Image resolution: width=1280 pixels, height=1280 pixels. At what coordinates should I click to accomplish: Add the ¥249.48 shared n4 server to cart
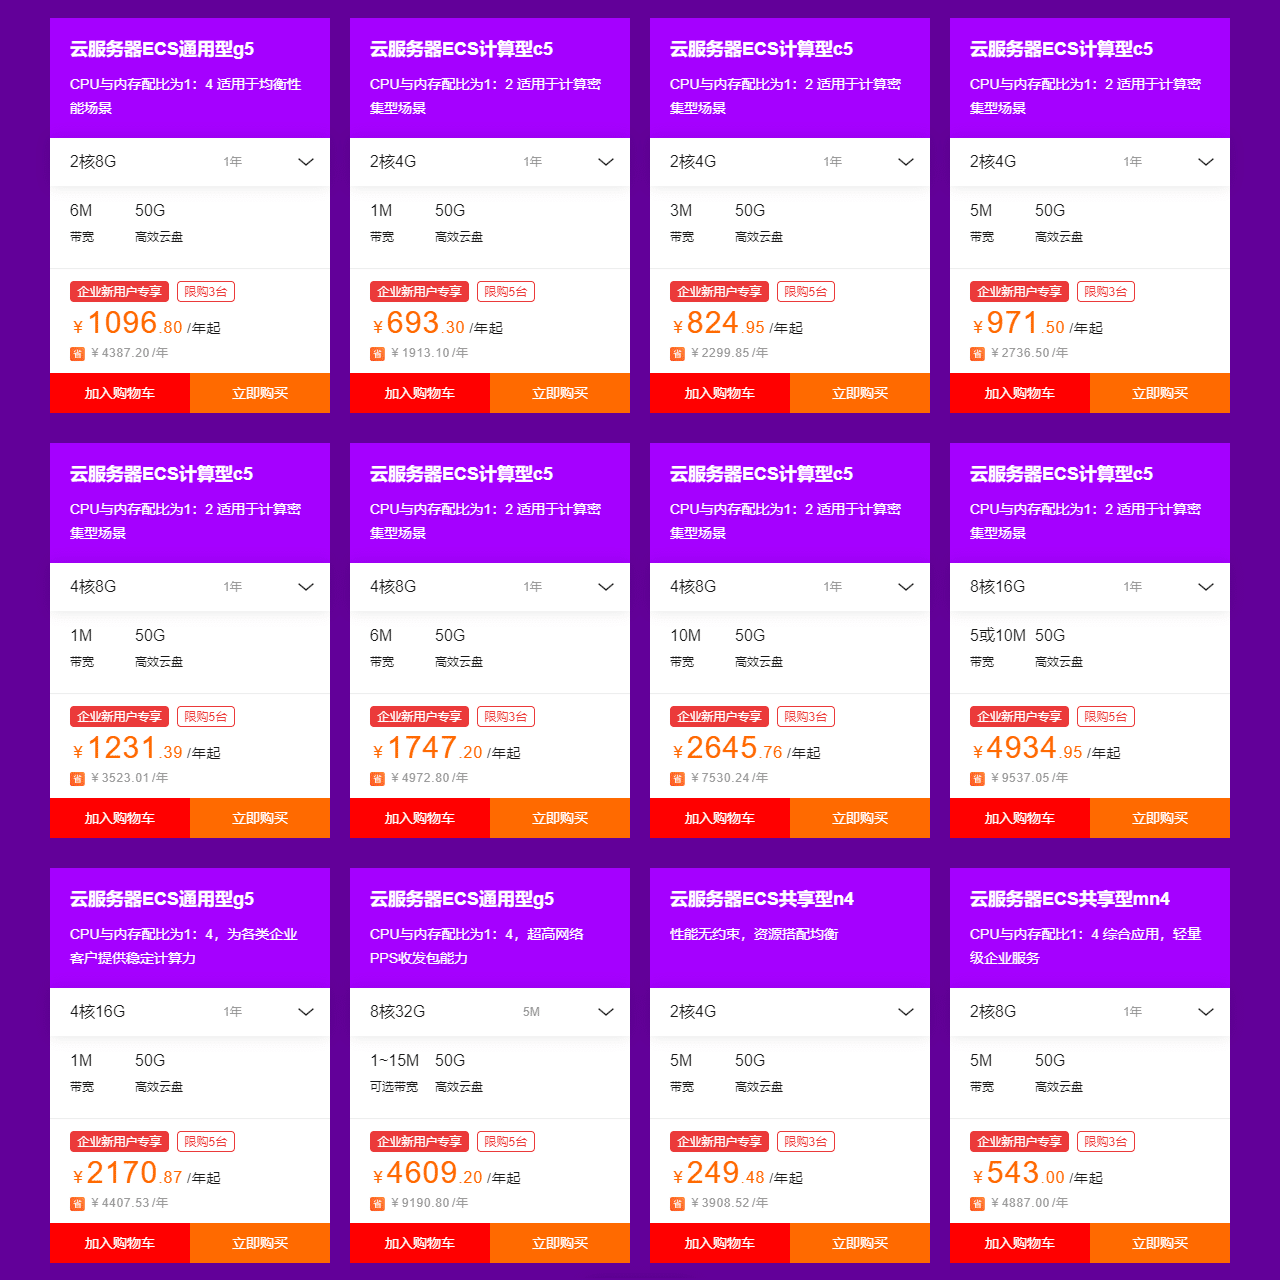click(x=720, y=1243)
